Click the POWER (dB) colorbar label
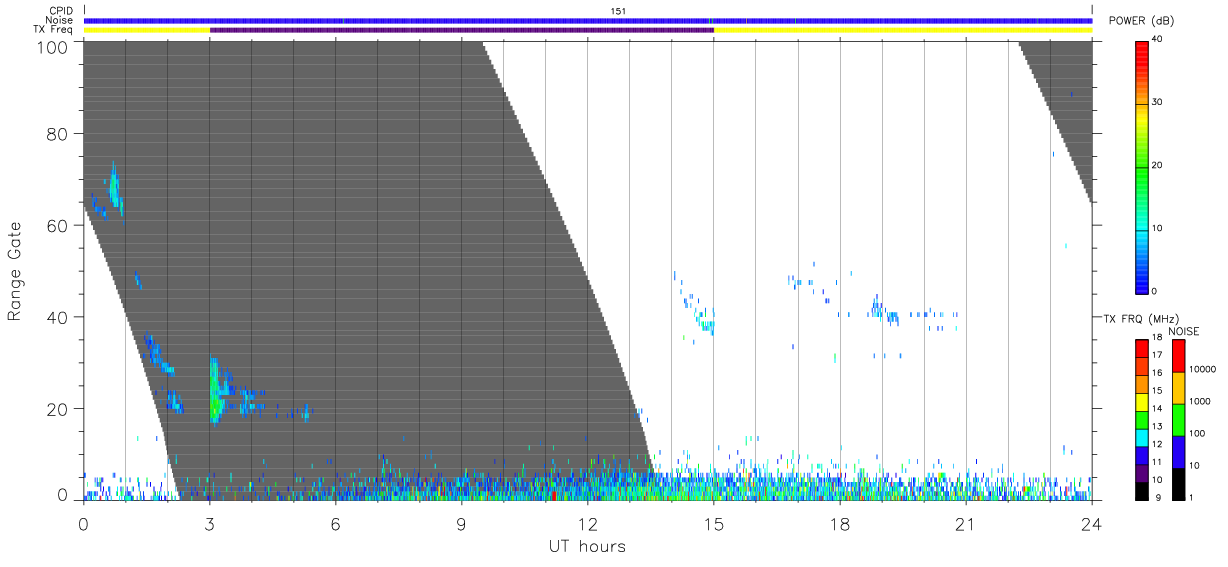 [1142, 20]
